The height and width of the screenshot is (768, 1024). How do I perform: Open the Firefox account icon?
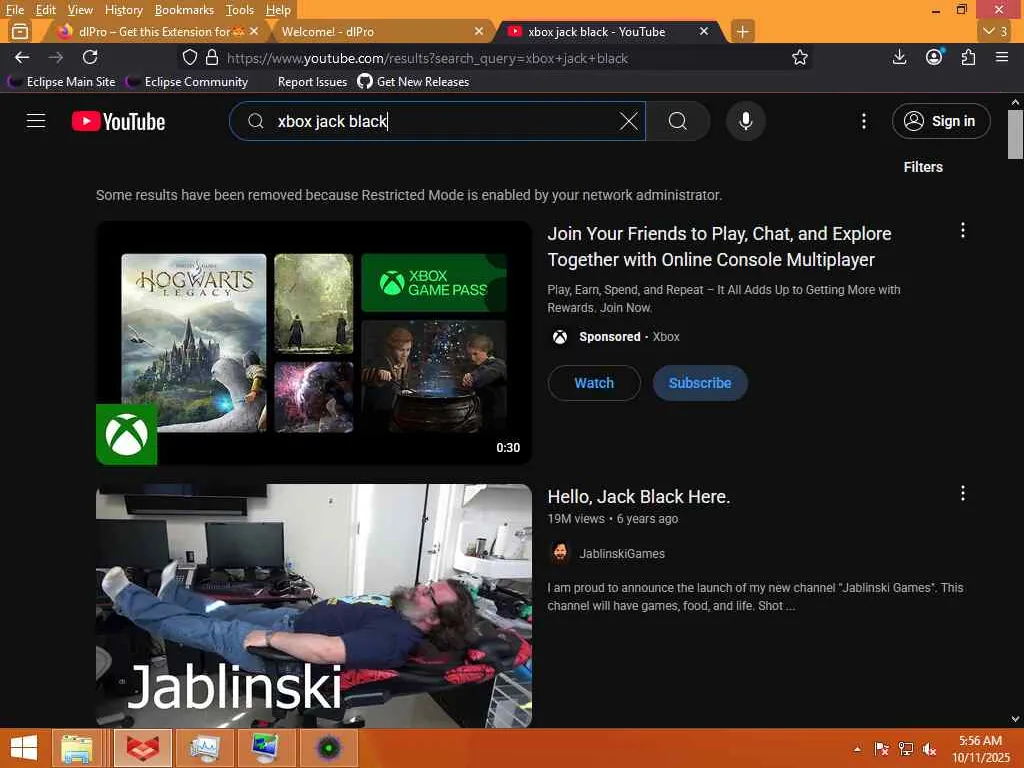935,57
